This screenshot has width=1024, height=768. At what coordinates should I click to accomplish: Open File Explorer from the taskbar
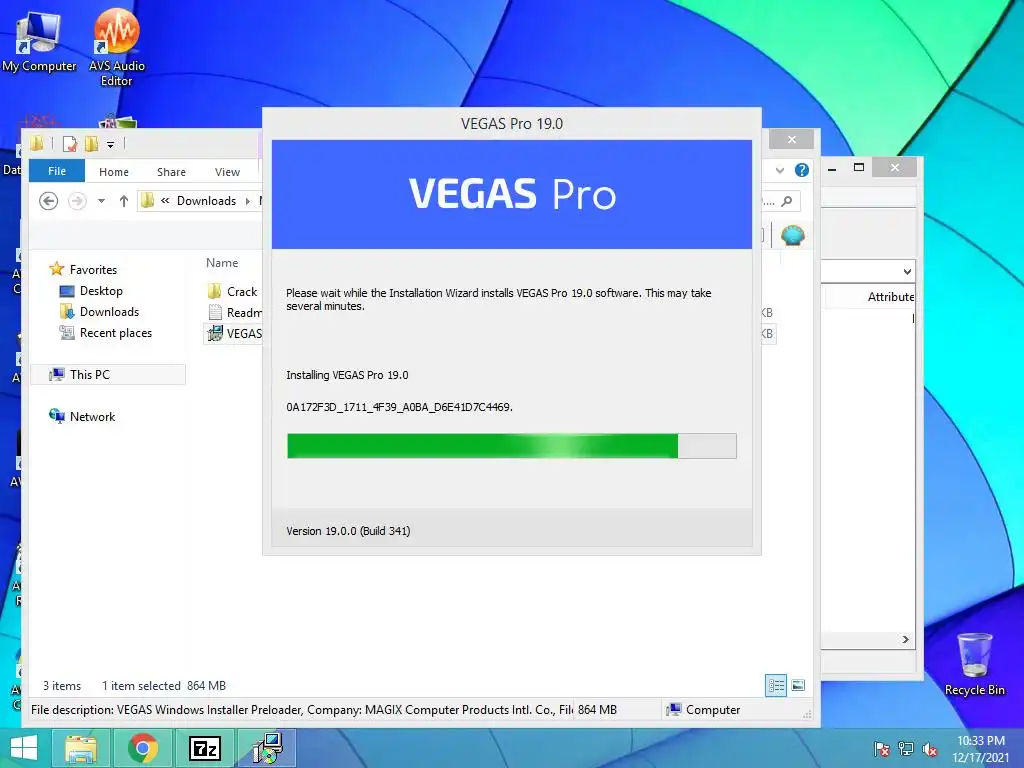pos(81,748)
